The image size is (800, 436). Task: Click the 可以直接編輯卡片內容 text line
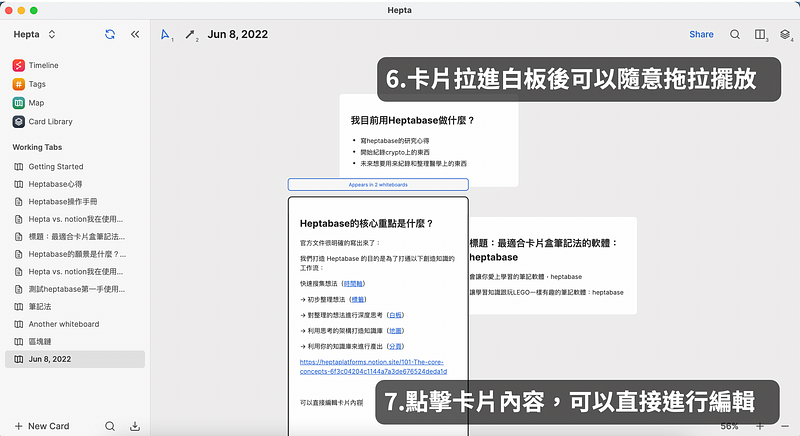click(x=332, y=403)
